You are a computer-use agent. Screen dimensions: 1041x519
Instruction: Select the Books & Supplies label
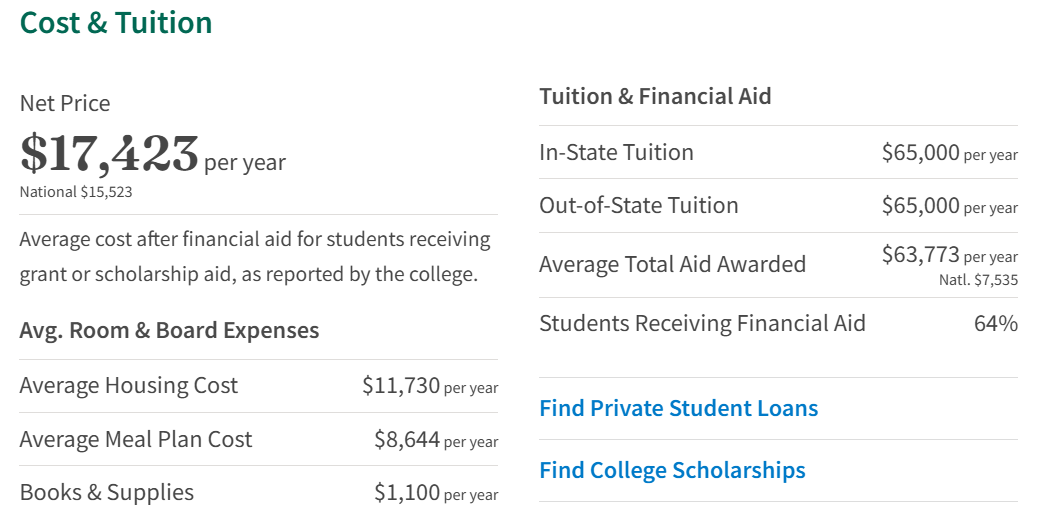[x=107, y=492]
